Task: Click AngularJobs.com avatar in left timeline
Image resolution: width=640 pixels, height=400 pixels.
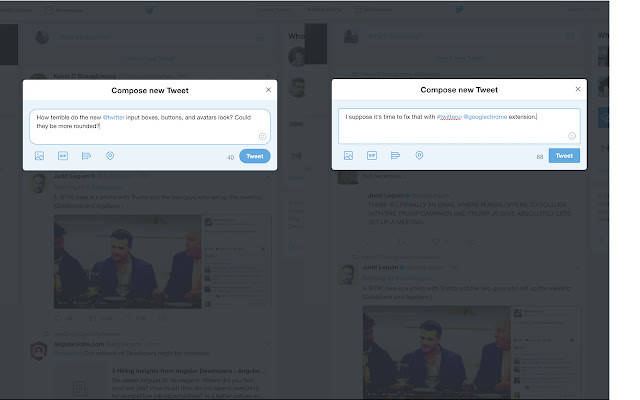Action: pyautogui.click(x=39, y=351)
